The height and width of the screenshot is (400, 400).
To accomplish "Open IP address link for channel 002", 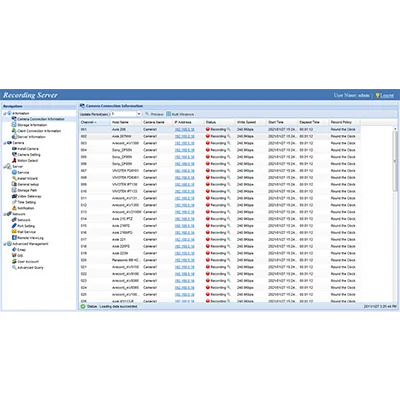I will click(184, 136).
